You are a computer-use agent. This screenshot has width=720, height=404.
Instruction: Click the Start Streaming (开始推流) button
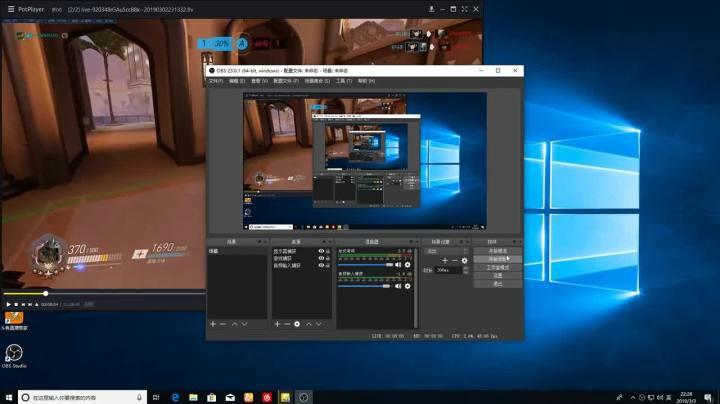click(498, 251)
